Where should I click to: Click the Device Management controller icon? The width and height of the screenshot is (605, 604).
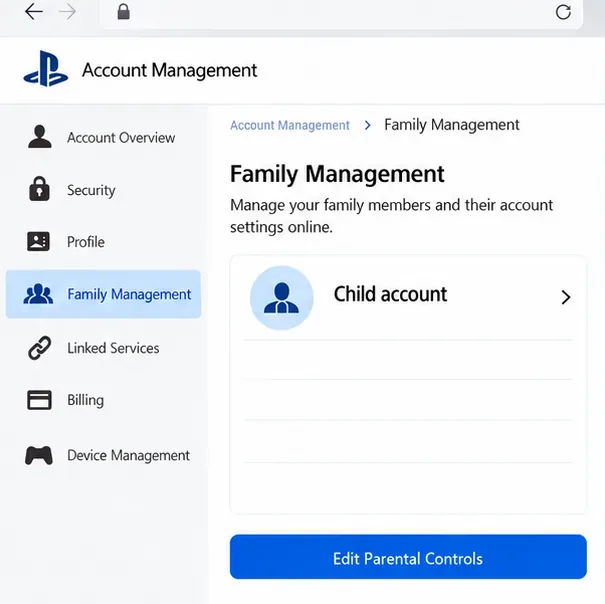[x=39, y=455]
